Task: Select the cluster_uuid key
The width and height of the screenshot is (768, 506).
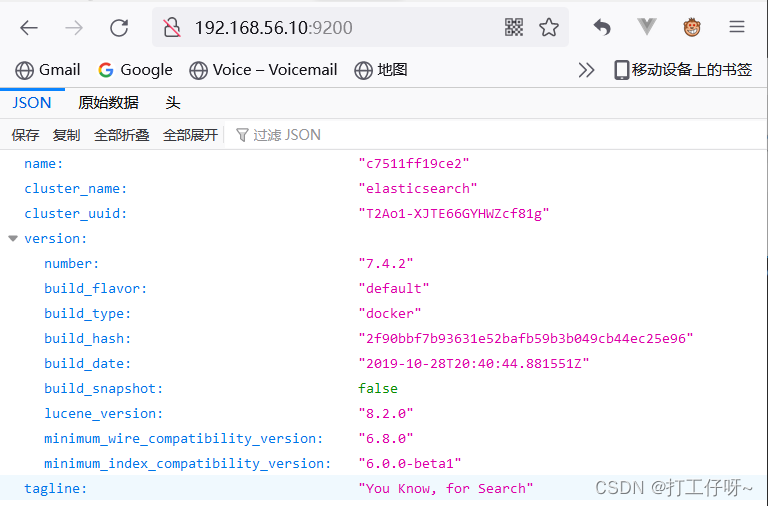Action: 75,214
